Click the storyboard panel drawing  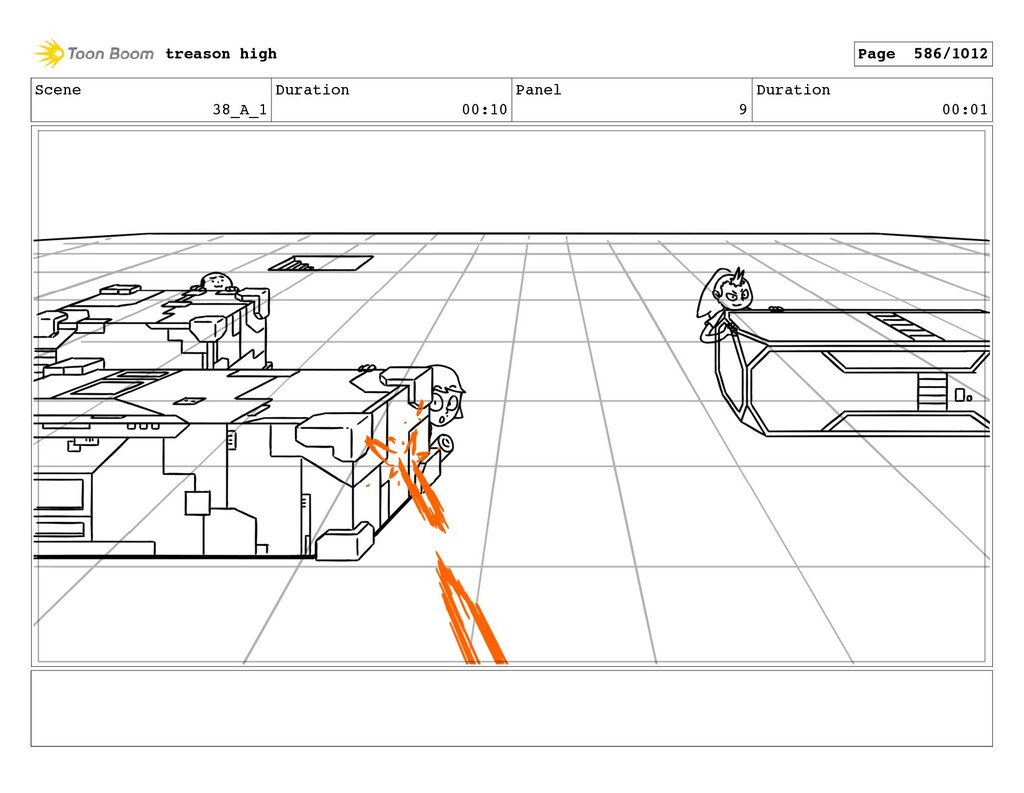[511, 396]
